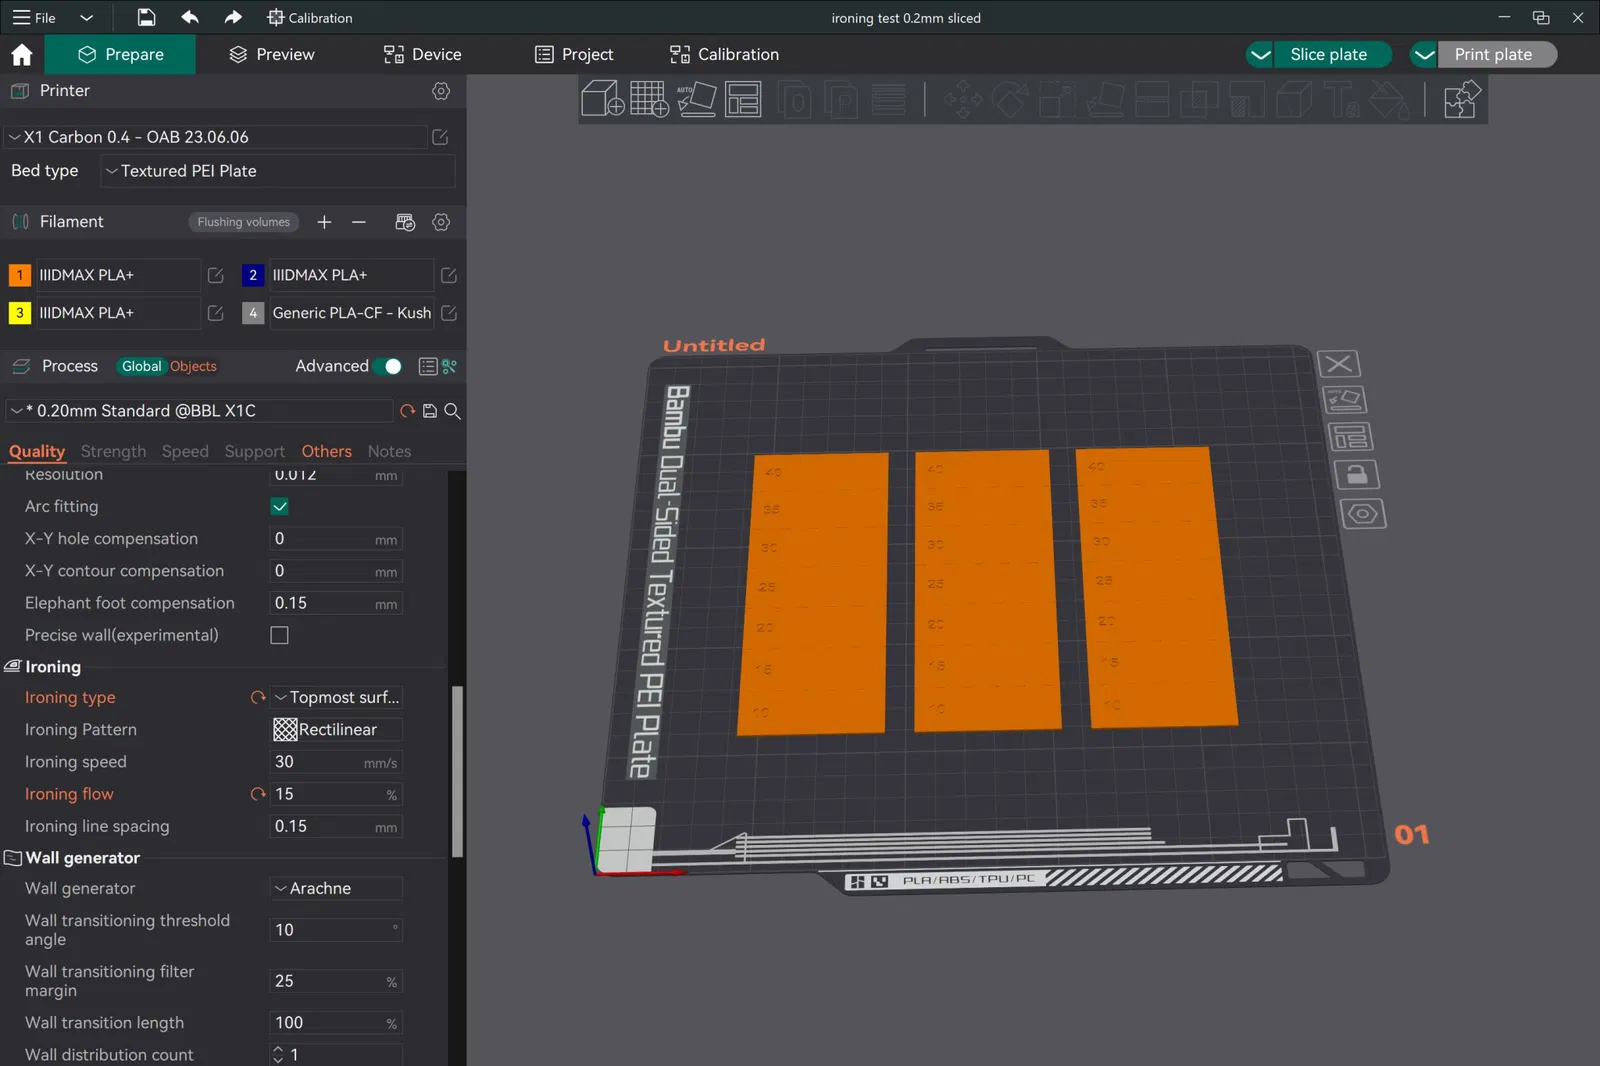1600x1066 pixels.
Task: Enable Precise wall(experimental) checkbox
Action: 280,635
